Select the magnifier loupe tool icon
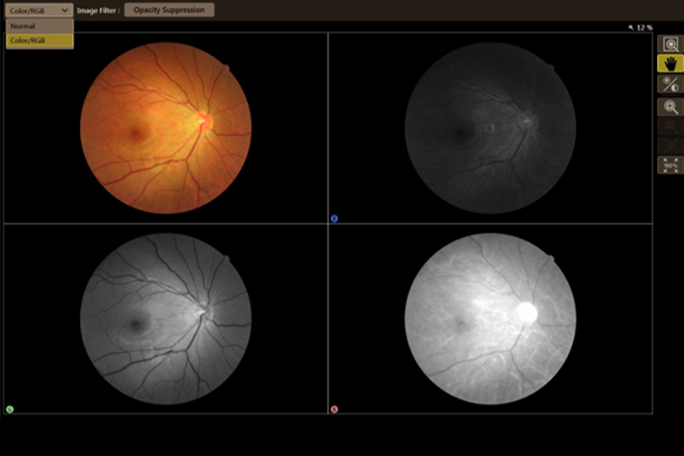 pyautogui.click(x=670, y=44)
